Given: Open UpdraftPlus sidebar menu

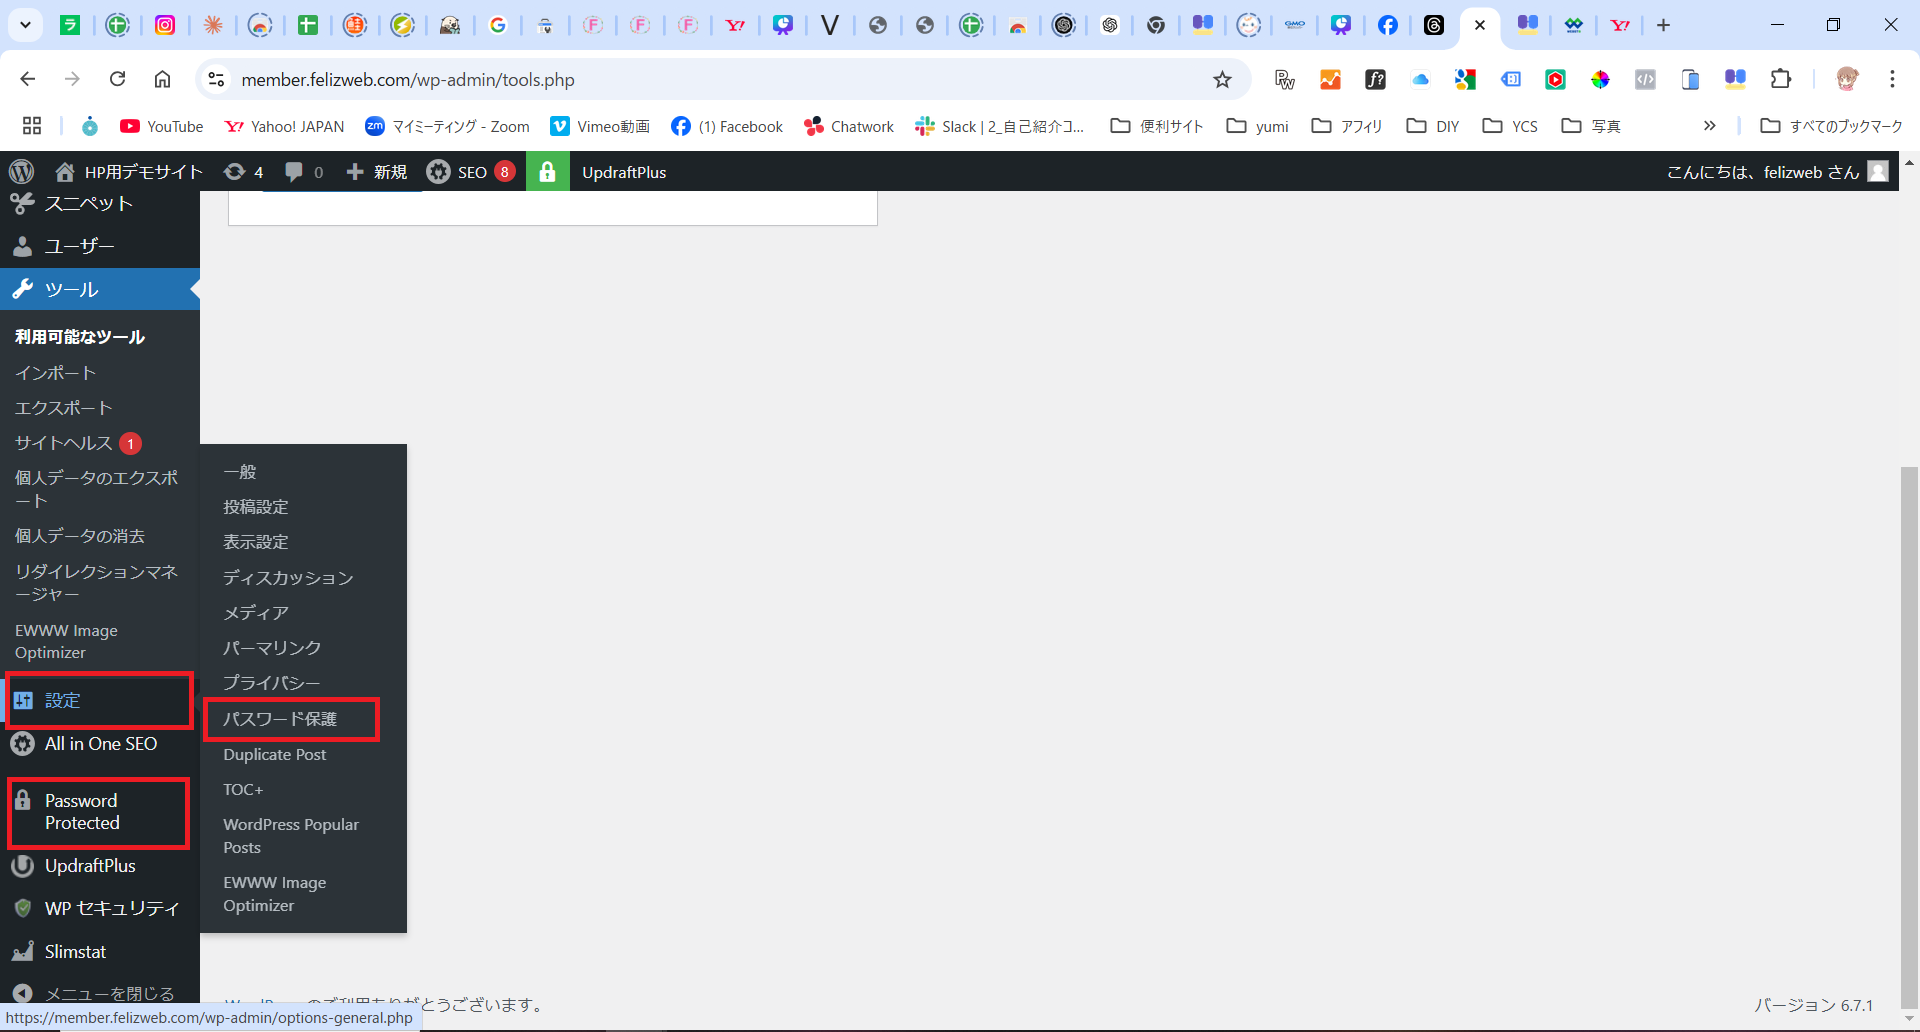Looking at the screenshot, I should (x=100, y=866).
